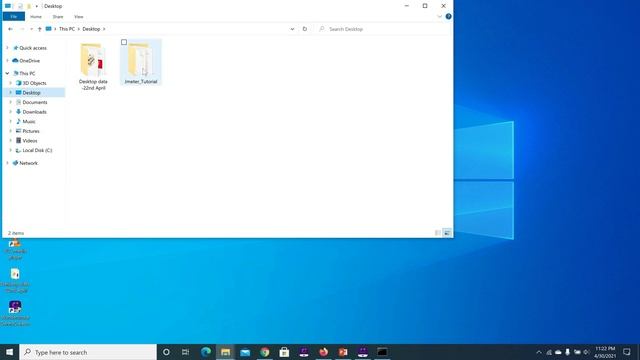Select This PC in the sidebar
The height and width of the screenshot is (360, 640).
[27, 73]
